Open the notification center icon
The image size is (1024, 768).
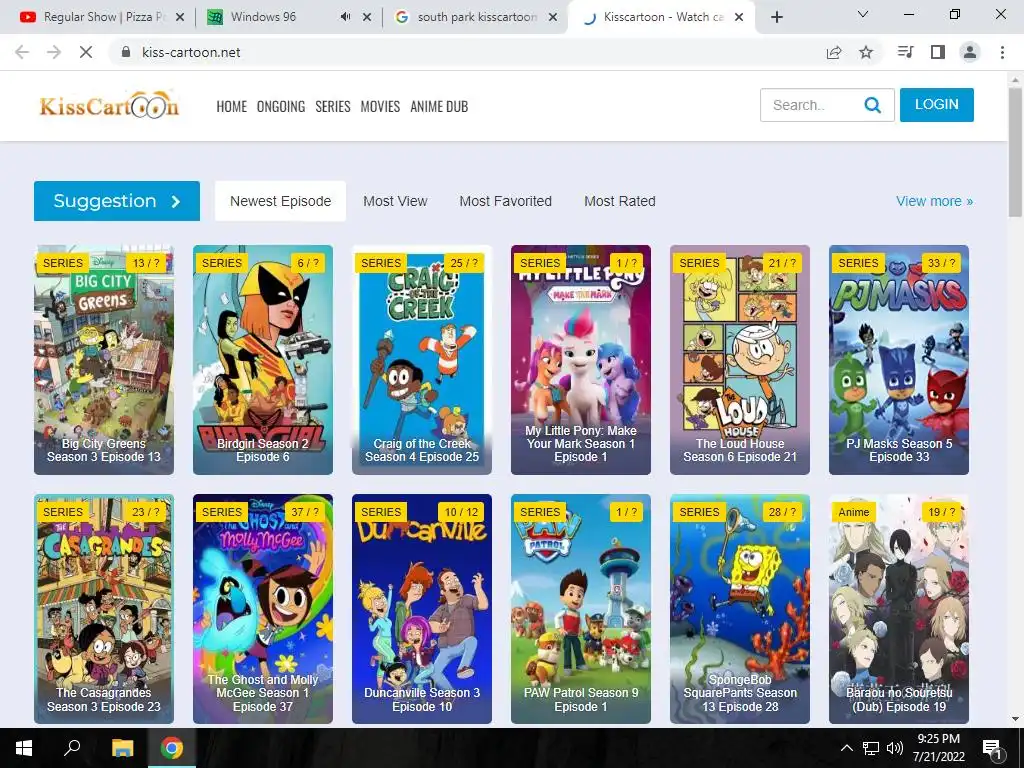pos(992,748)
